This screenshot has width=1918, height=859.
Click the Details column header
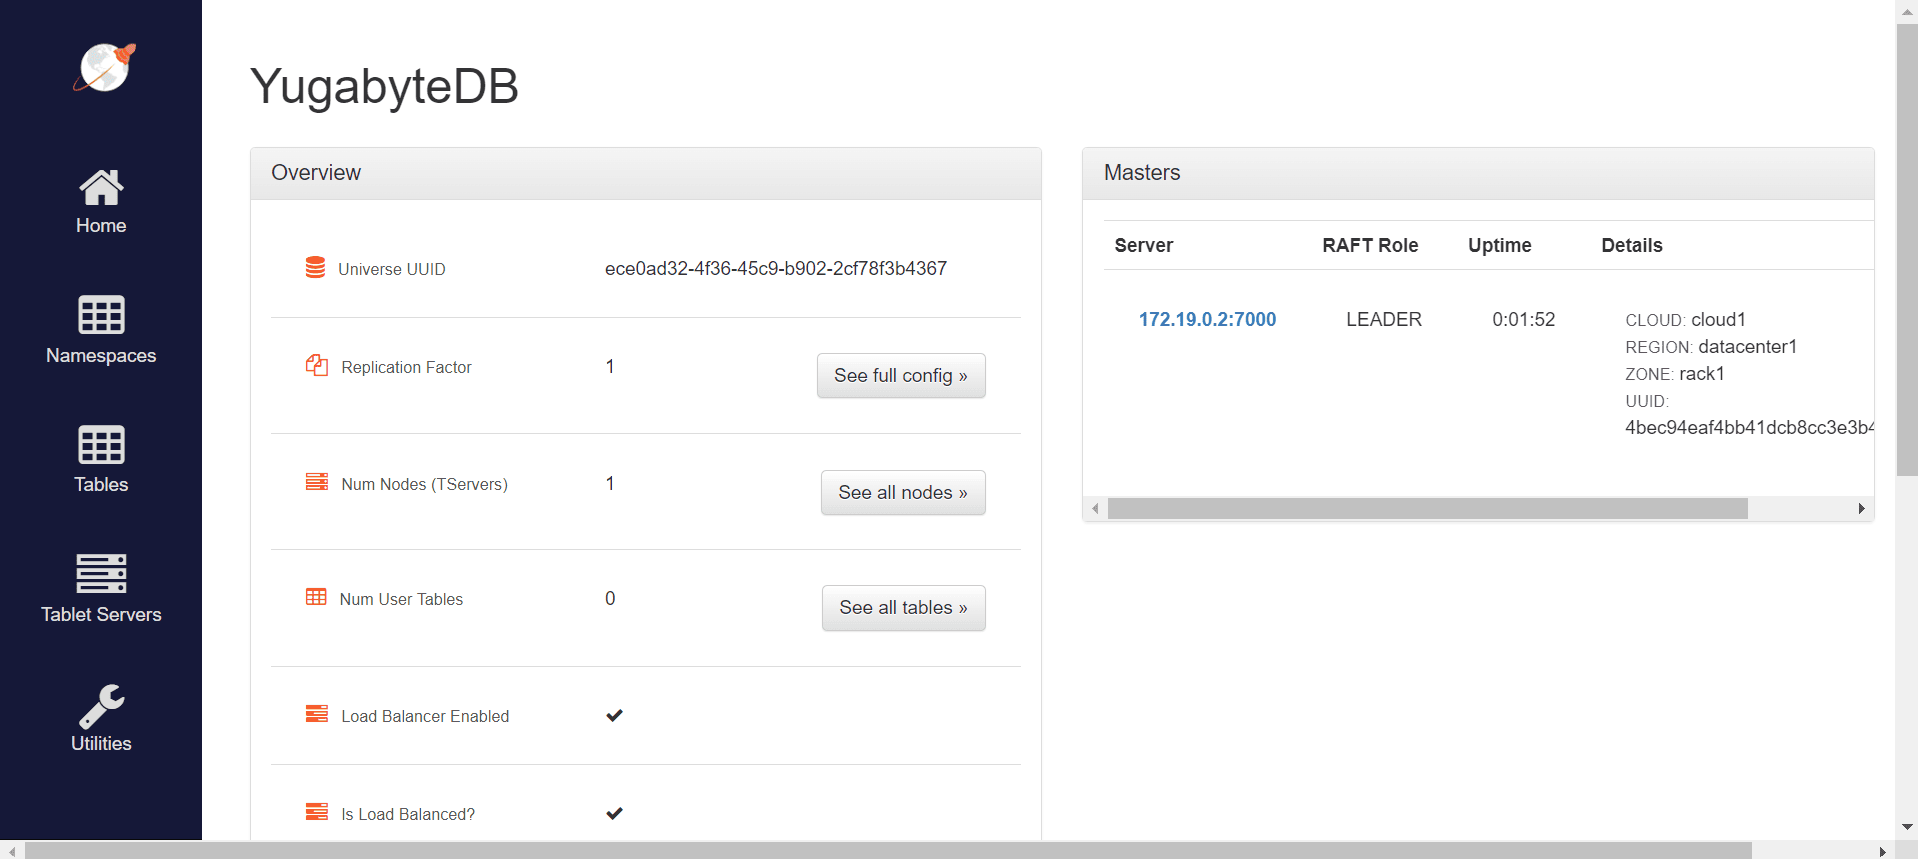[x=1631, y=245]
